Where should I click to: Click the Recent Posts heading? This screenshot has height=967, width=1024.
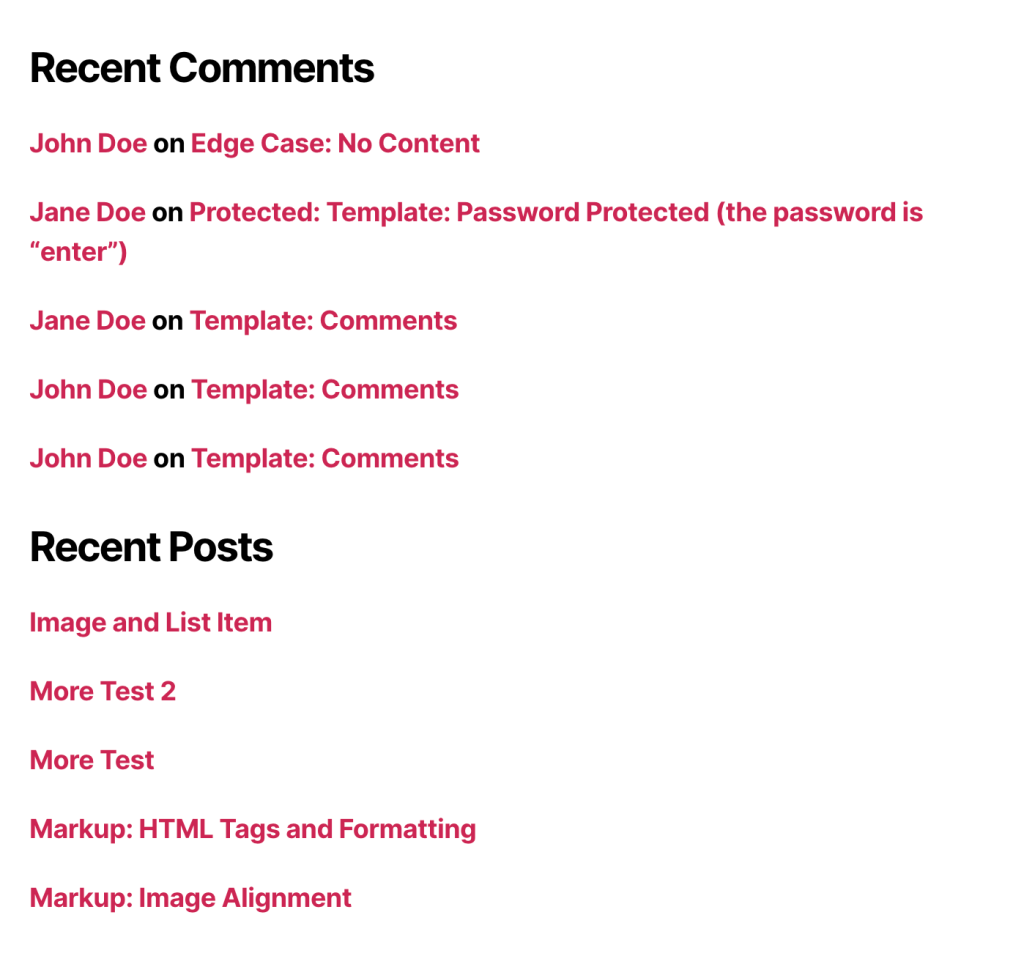coord(152,547)
